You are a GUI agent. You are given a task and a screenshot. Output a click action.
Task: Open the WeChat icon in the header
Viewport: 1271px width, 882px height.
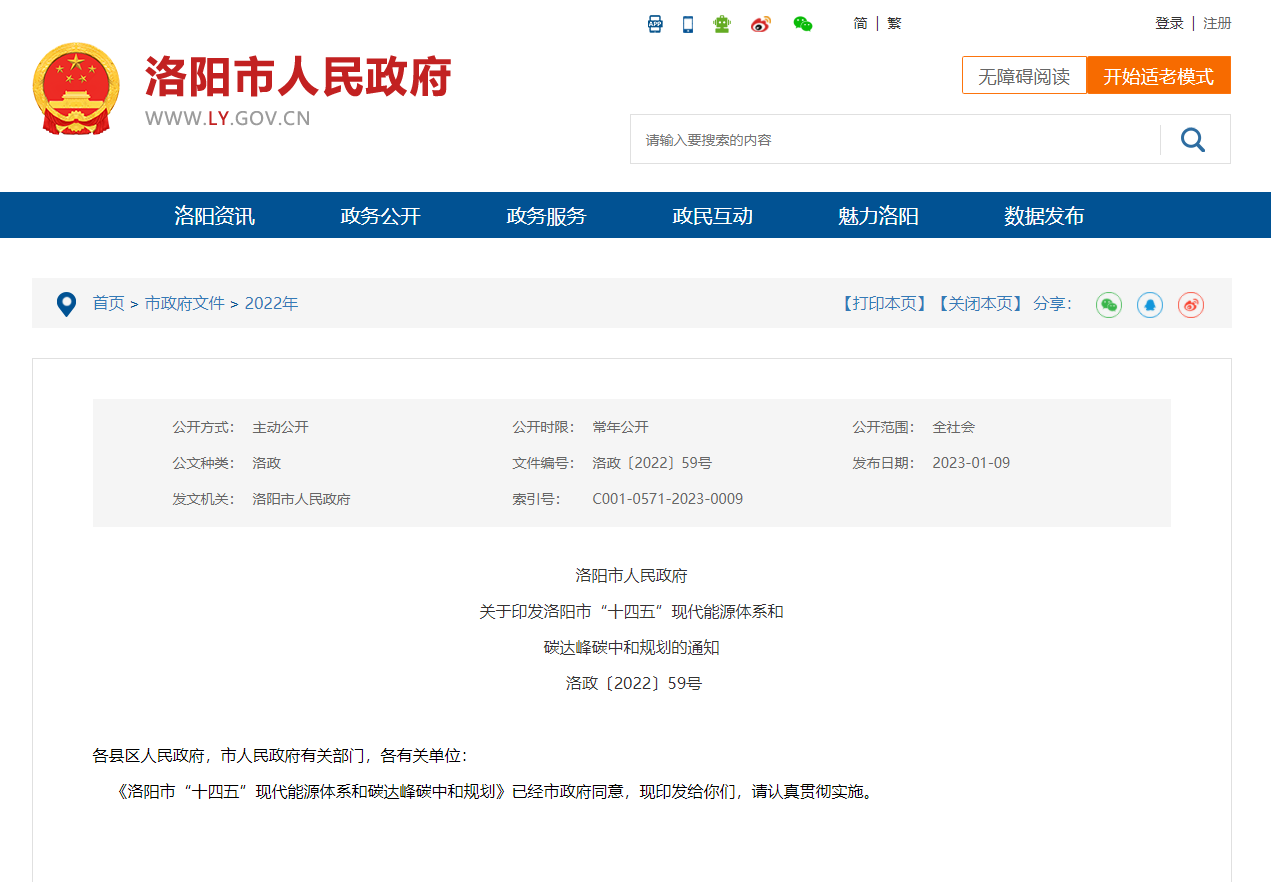point(801,23)
